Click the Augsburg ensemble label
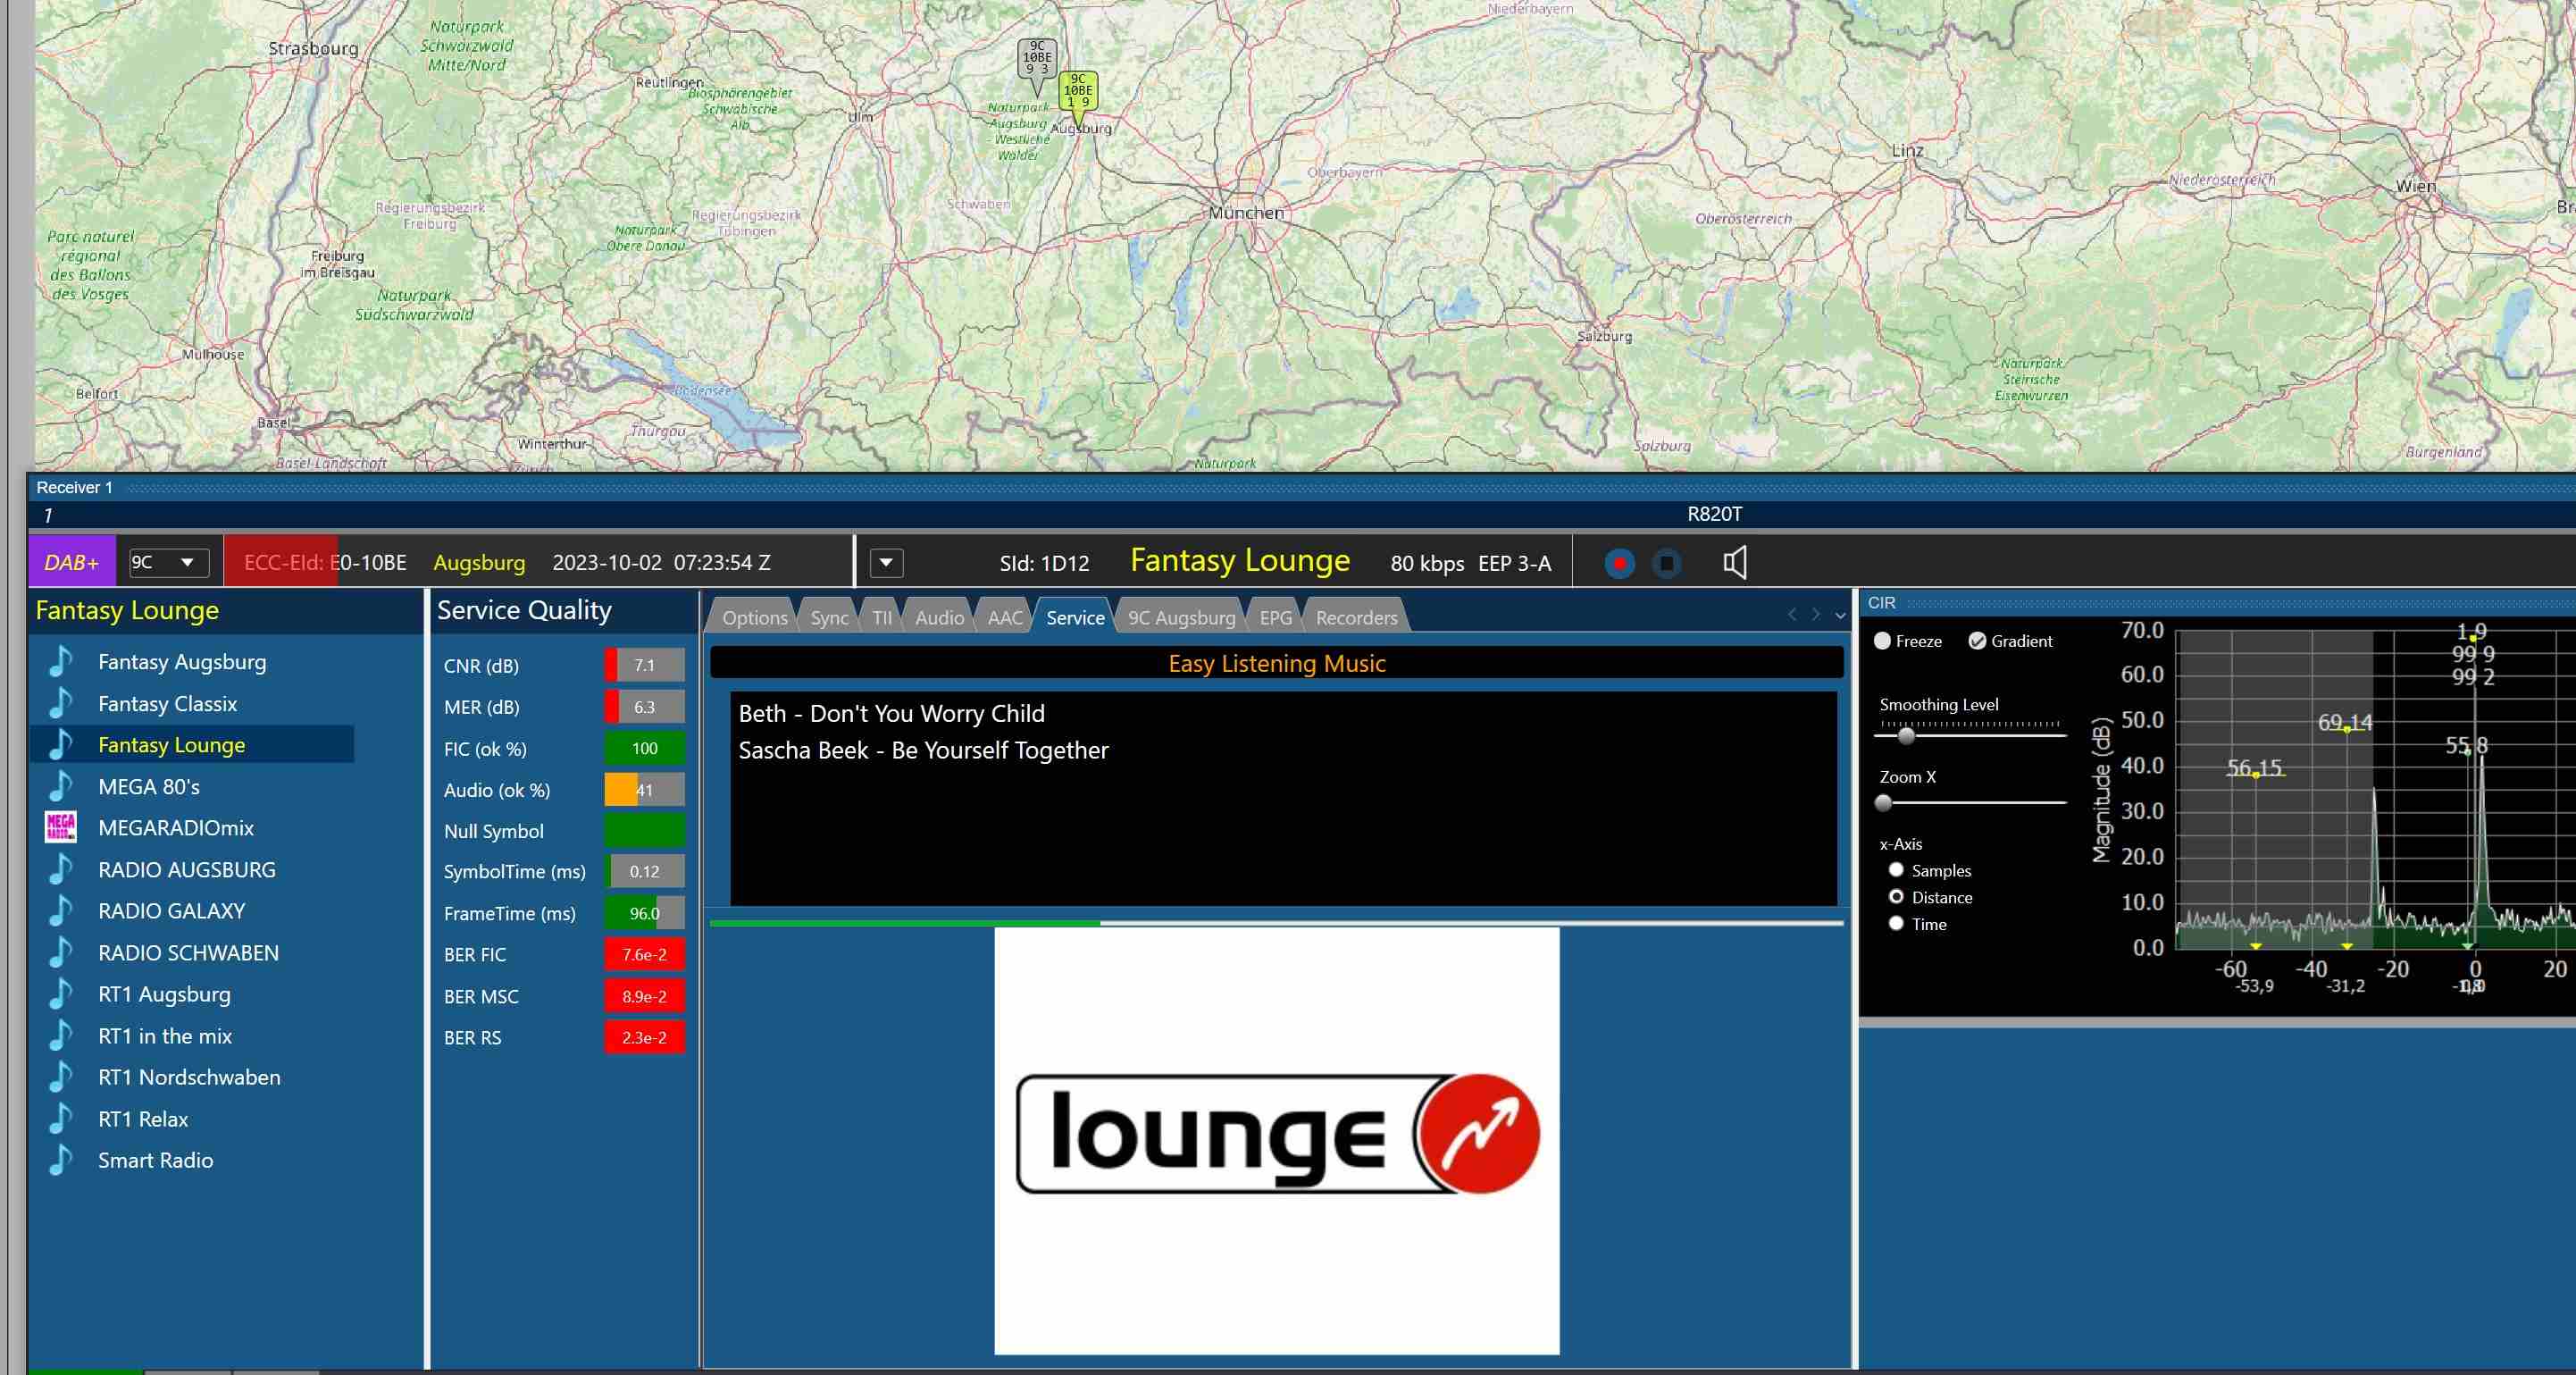This screenshot has height=1375, width=2576. (479, 563)
